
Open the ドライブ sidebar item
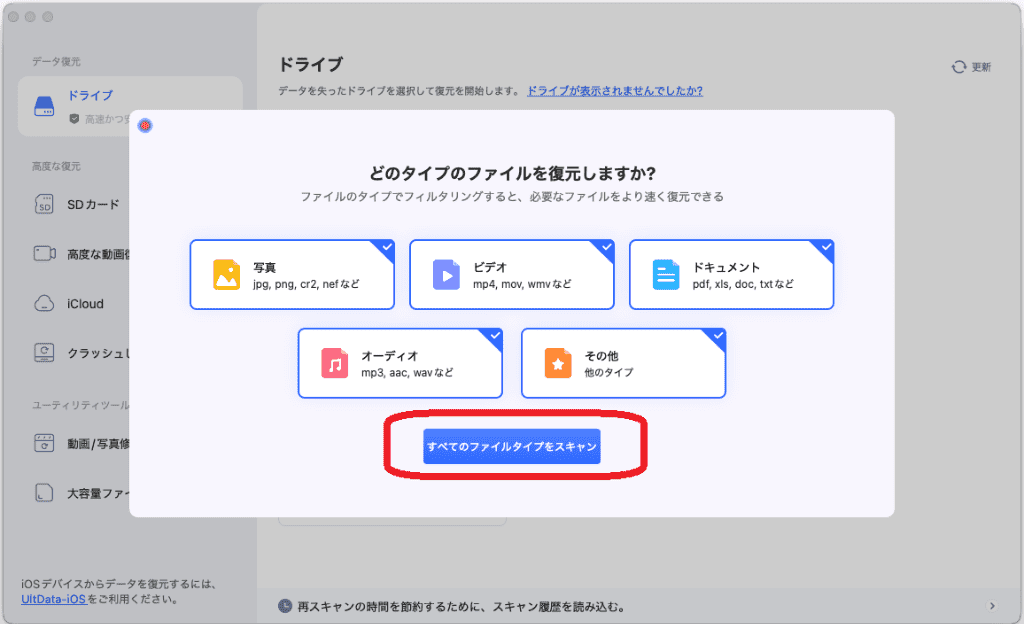tap(130, 106)
